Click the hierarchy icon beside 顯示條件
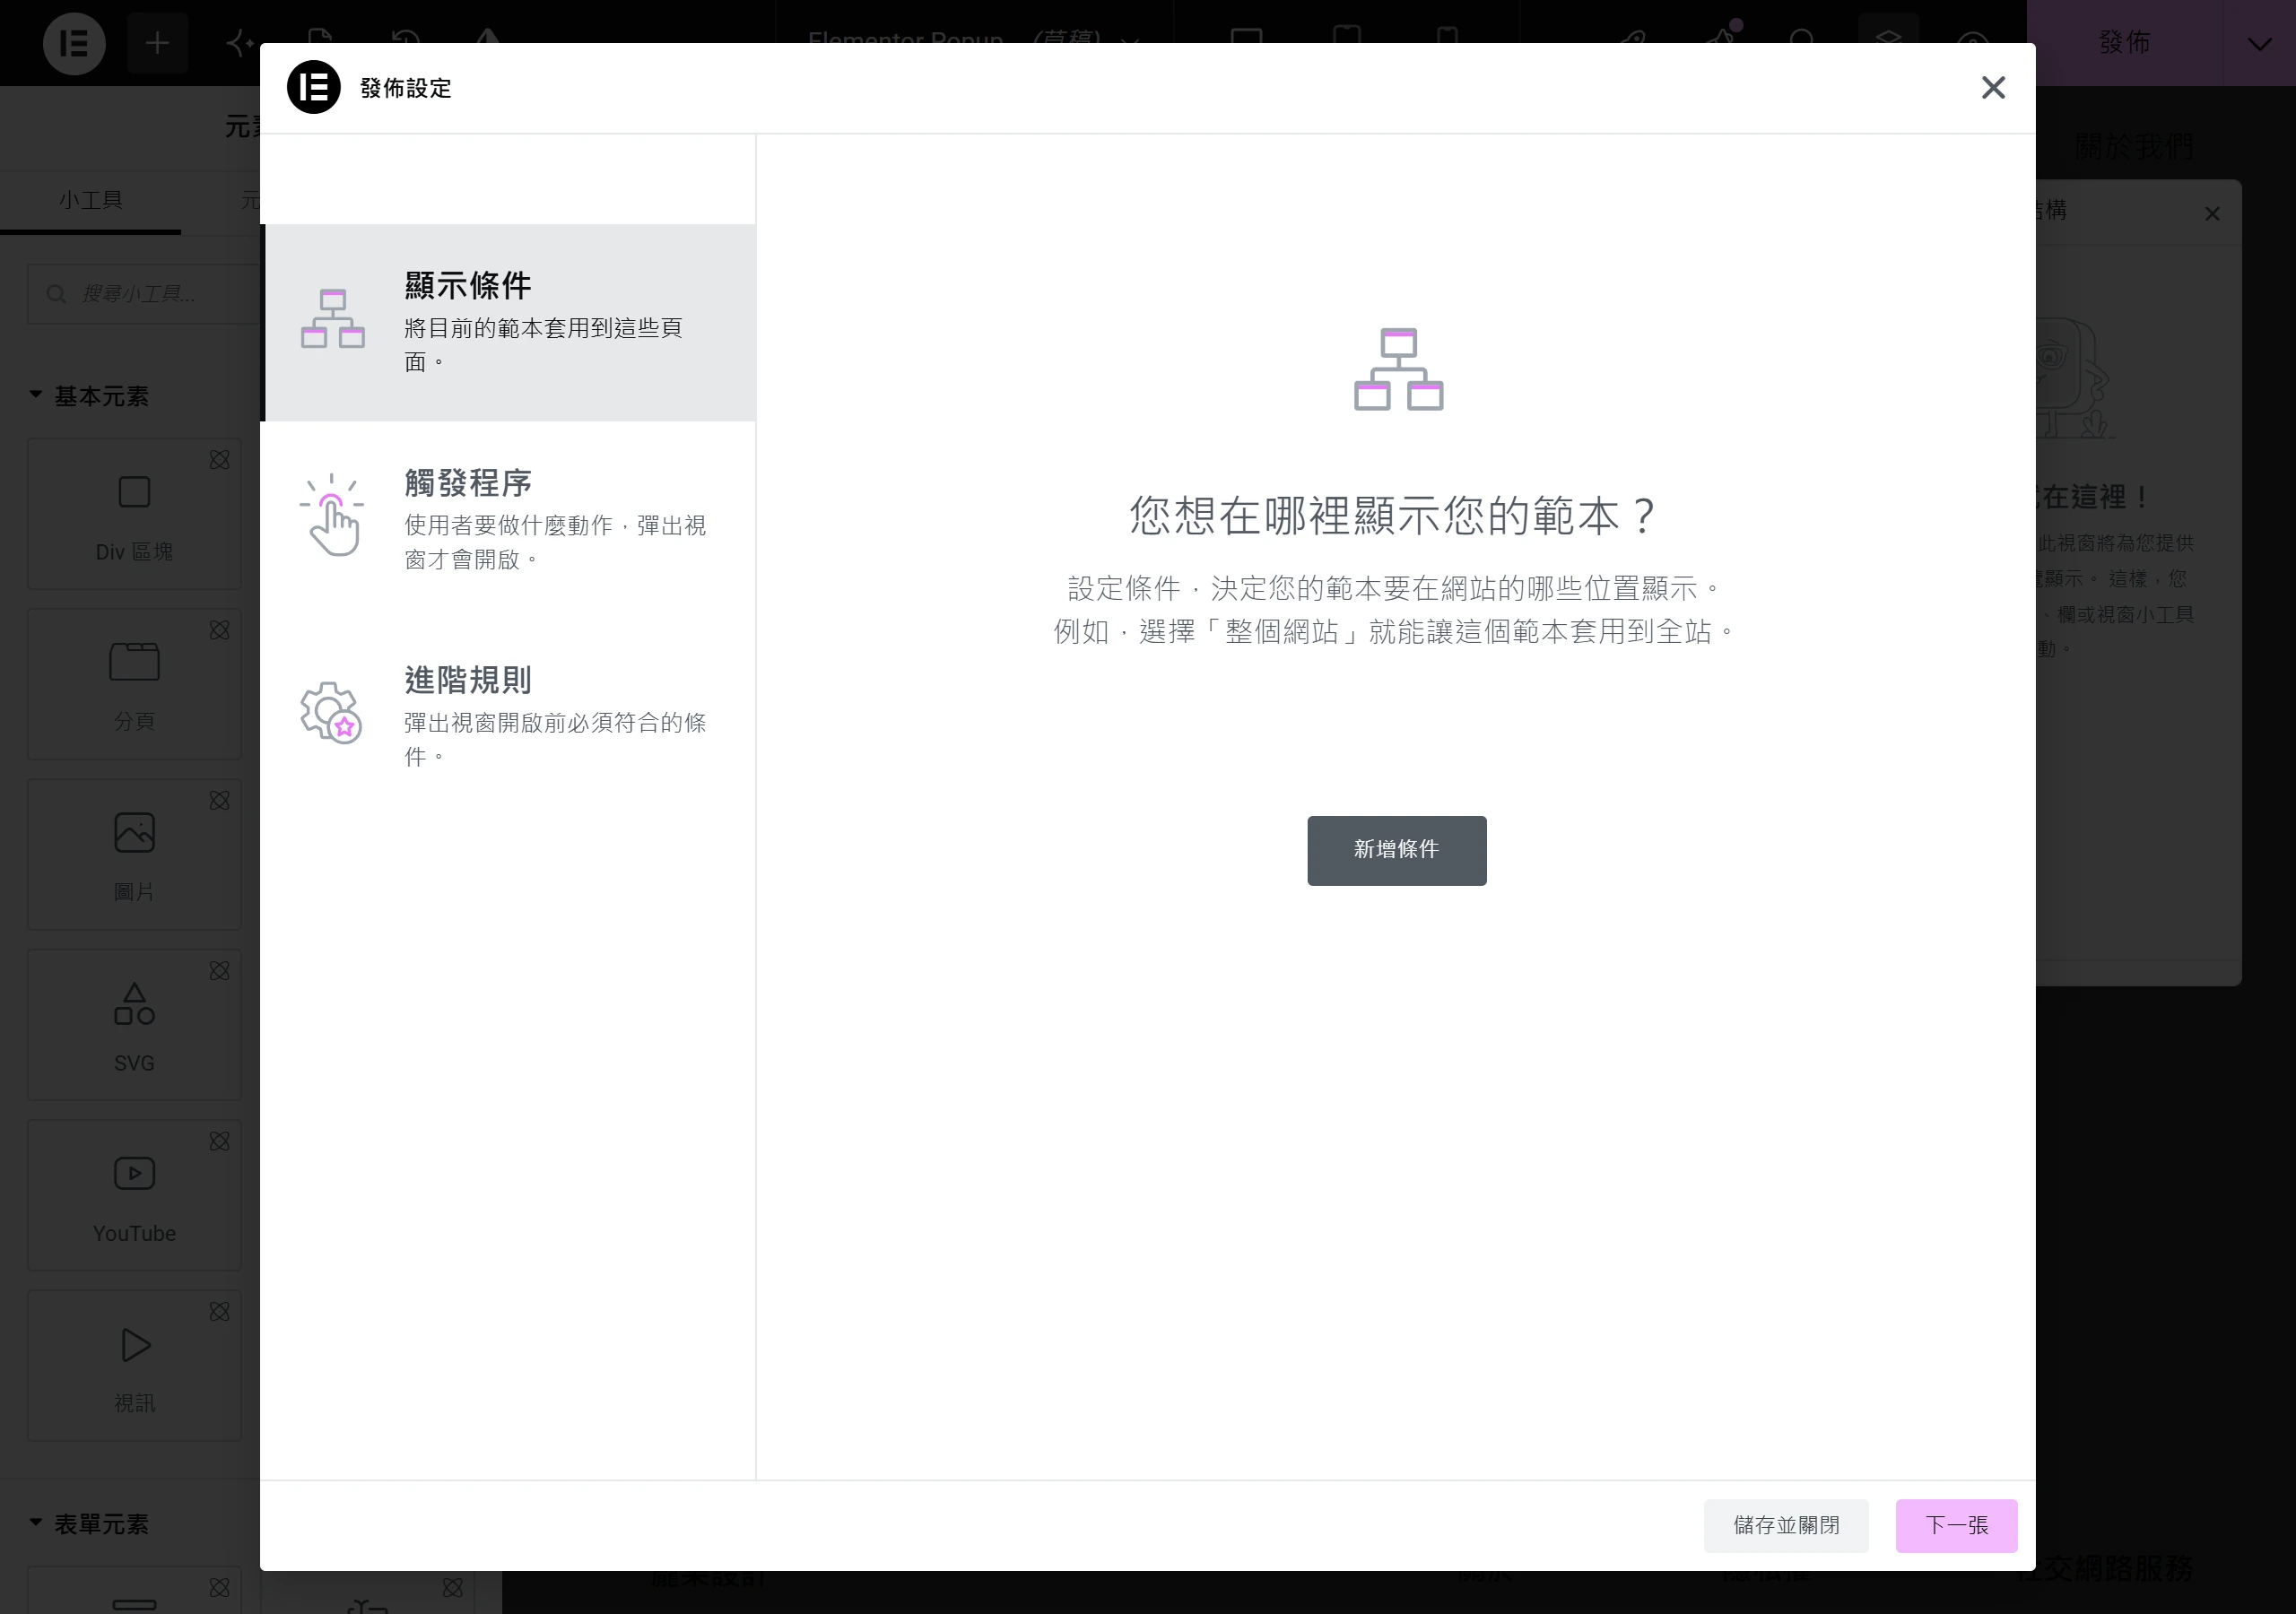The width and height of the screenshot is (2296, 1614). pos(333,319)
